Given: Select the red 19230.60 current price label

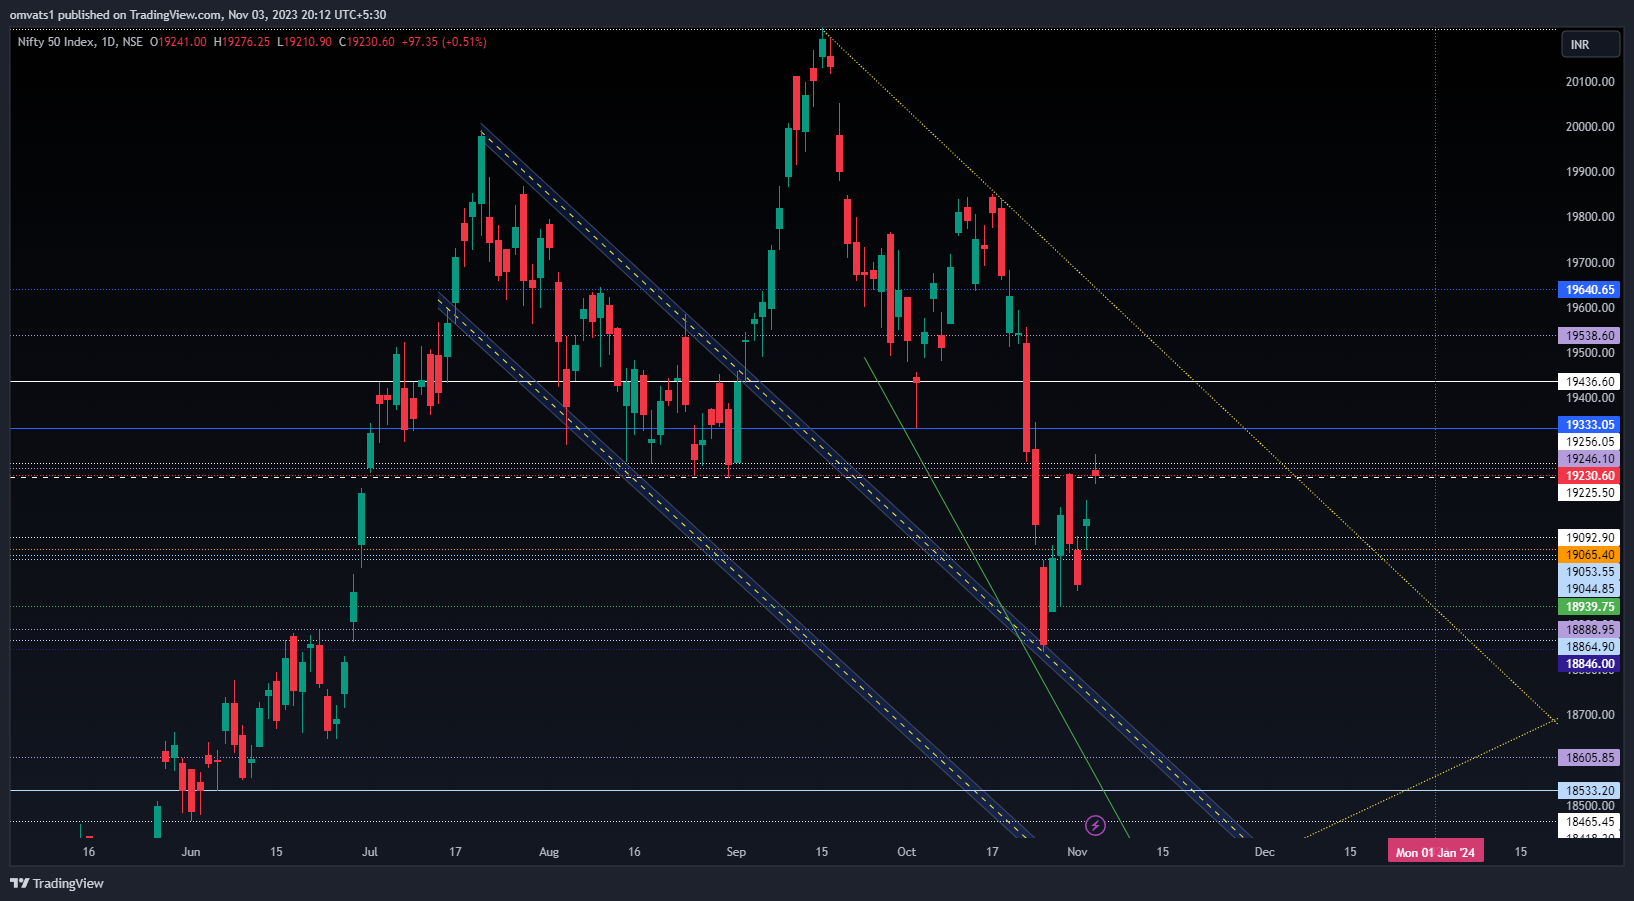Looking at the screenshot, I should click(1589, 476).
